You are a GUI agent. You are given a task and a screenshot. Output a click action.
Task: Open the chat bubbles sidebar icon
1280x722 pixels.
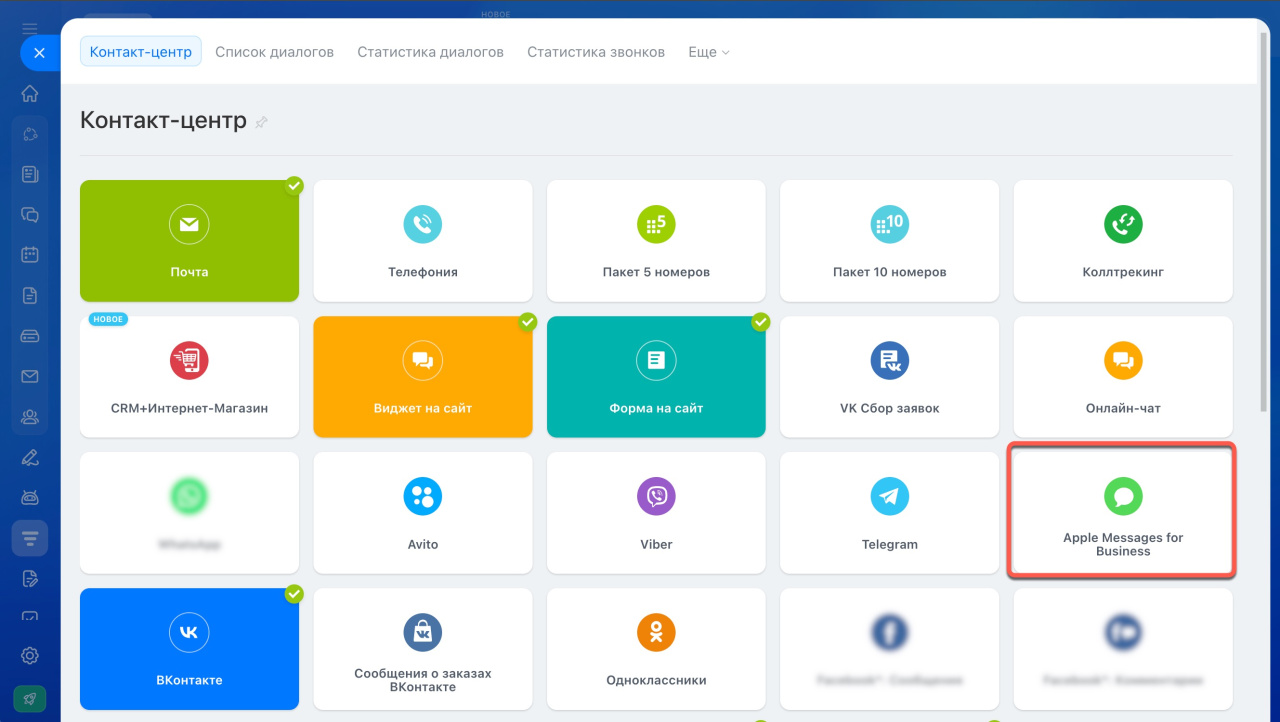30,214
